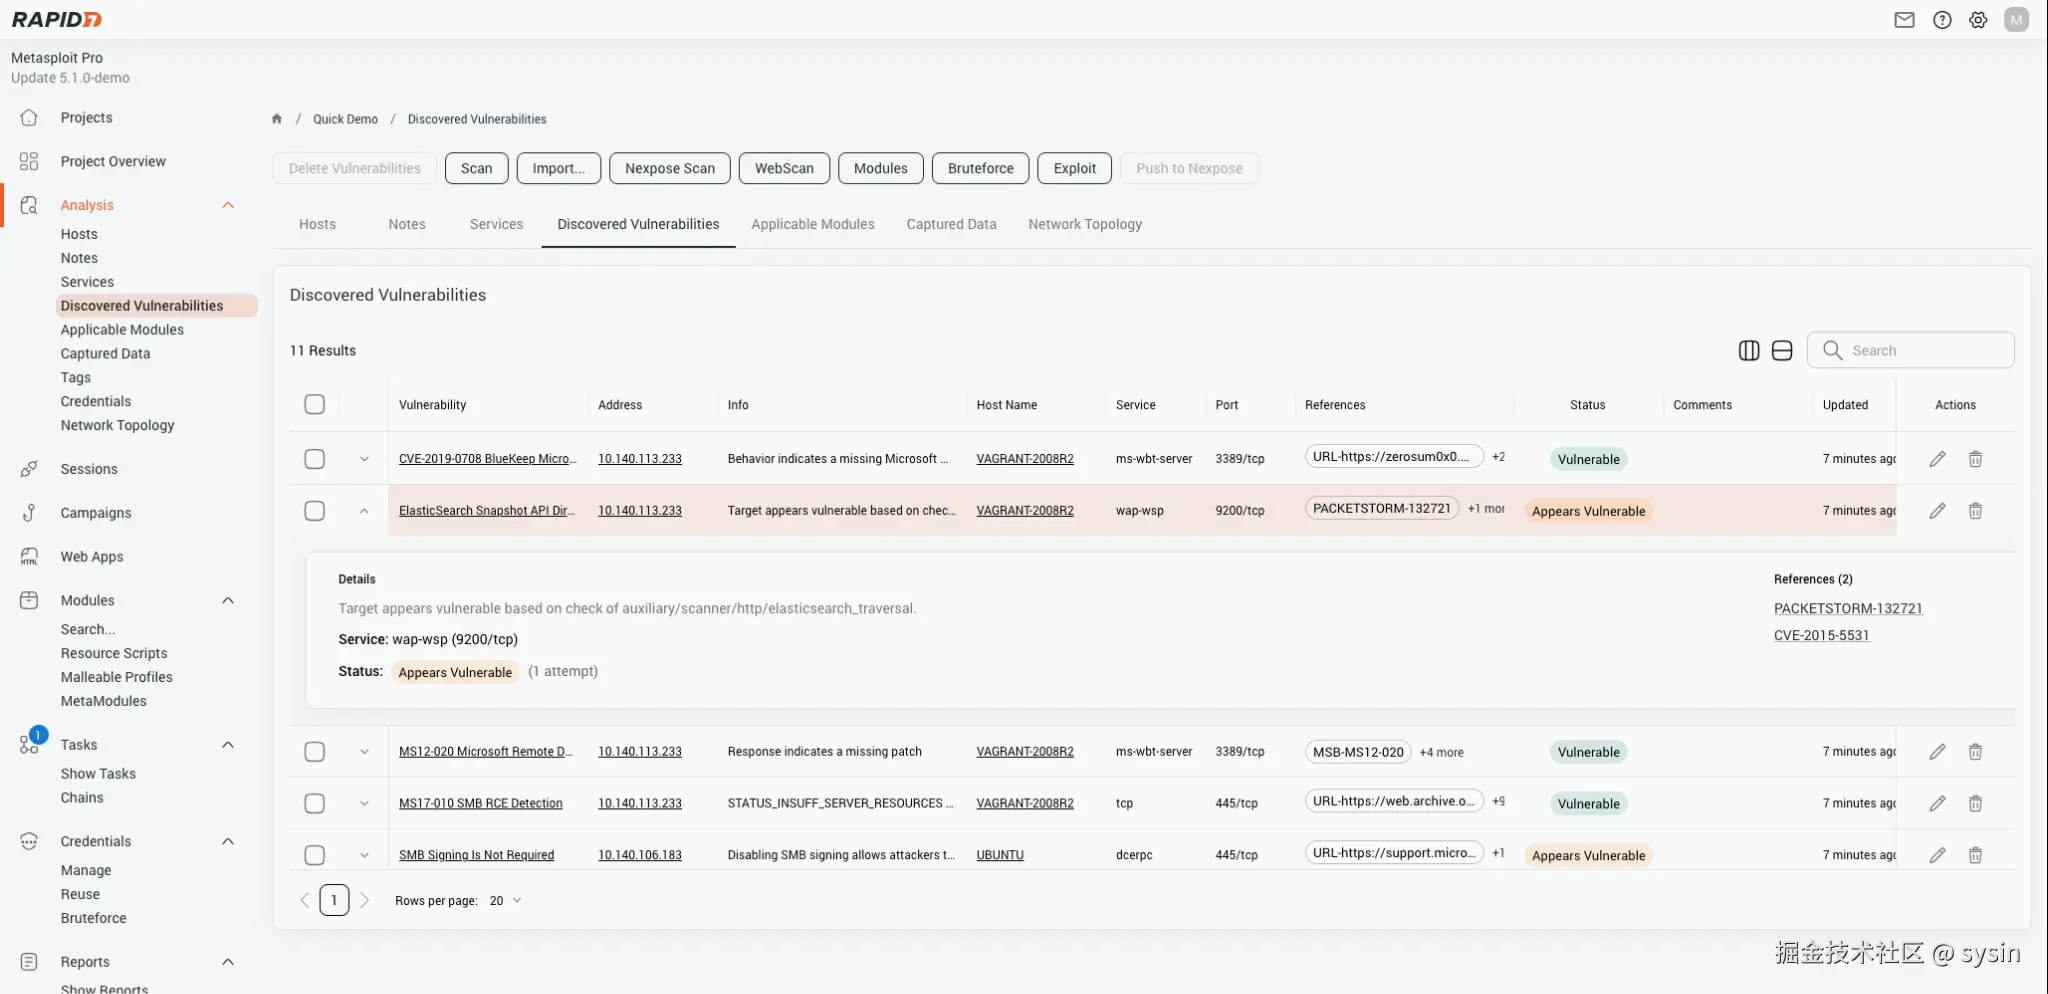
Task: Check the CVE-2019-0708 BlueKeep row checkbox
Action: [x=315, y=459]
